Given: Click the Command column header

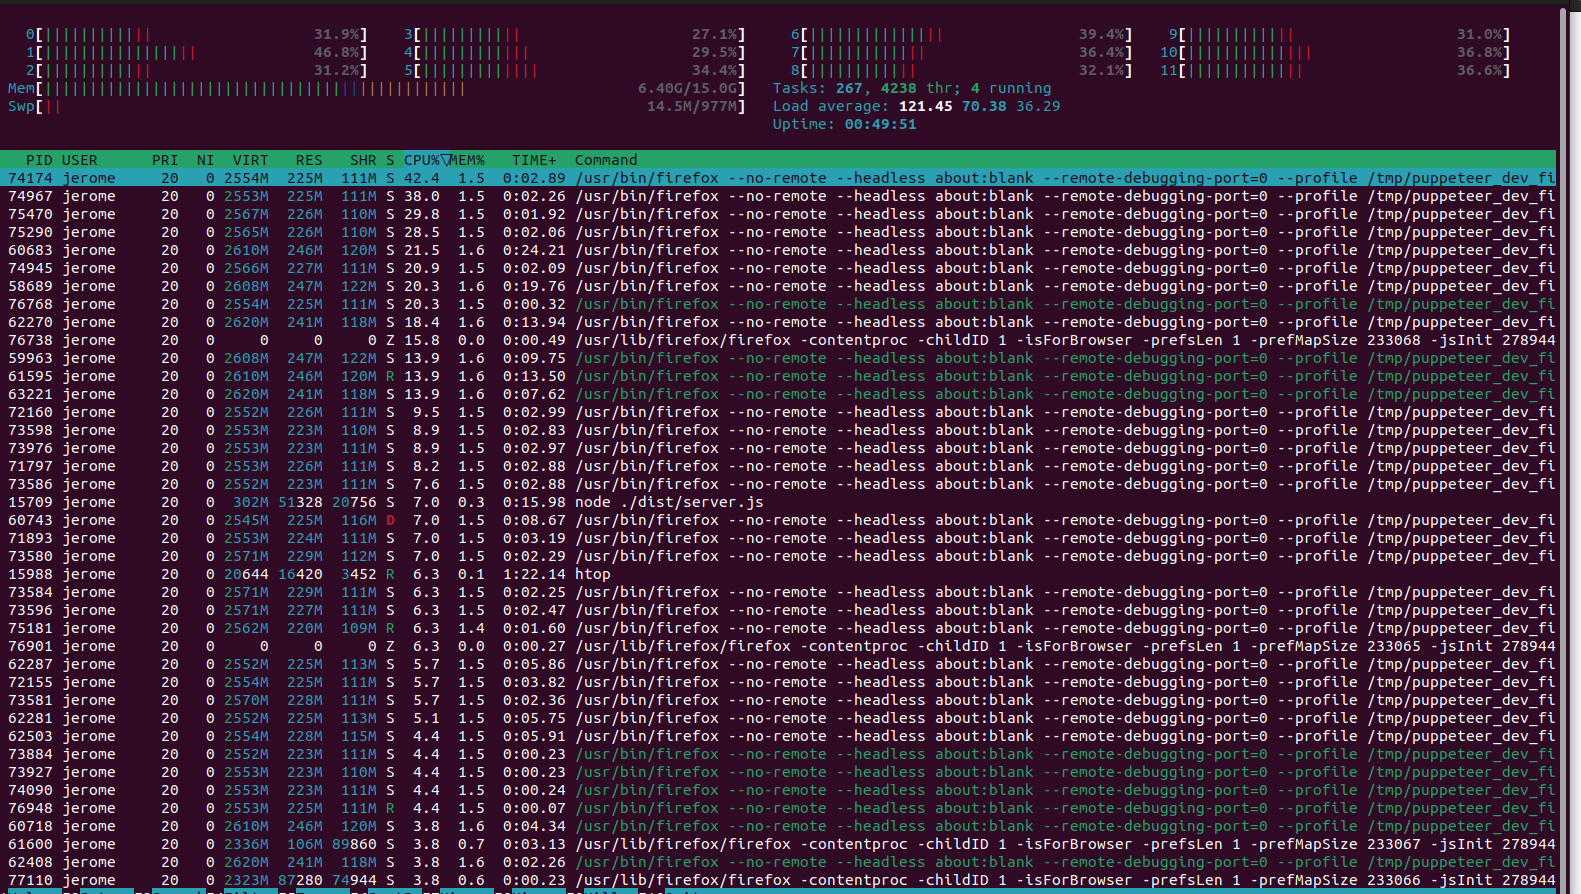Looking at the screenshot, I should point(606,160).
